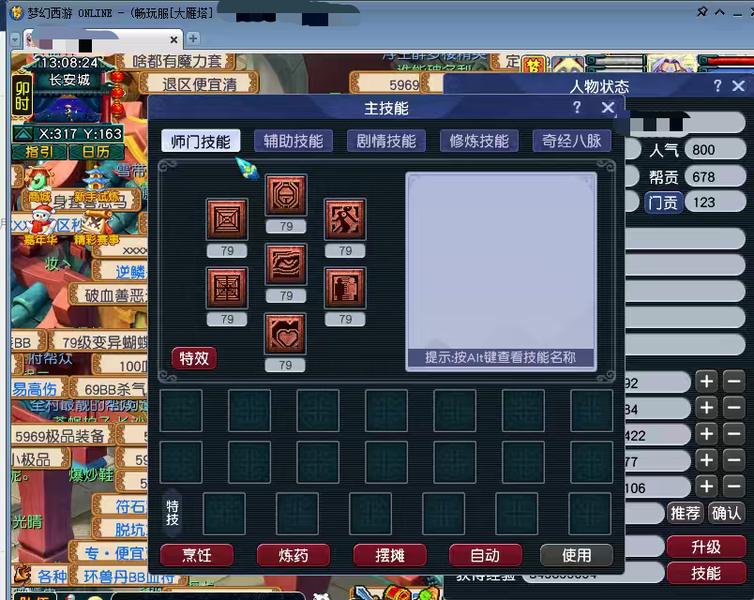Select the right lower standing-figure skill icon
The image size is (754, 600).
click(345, 288)
